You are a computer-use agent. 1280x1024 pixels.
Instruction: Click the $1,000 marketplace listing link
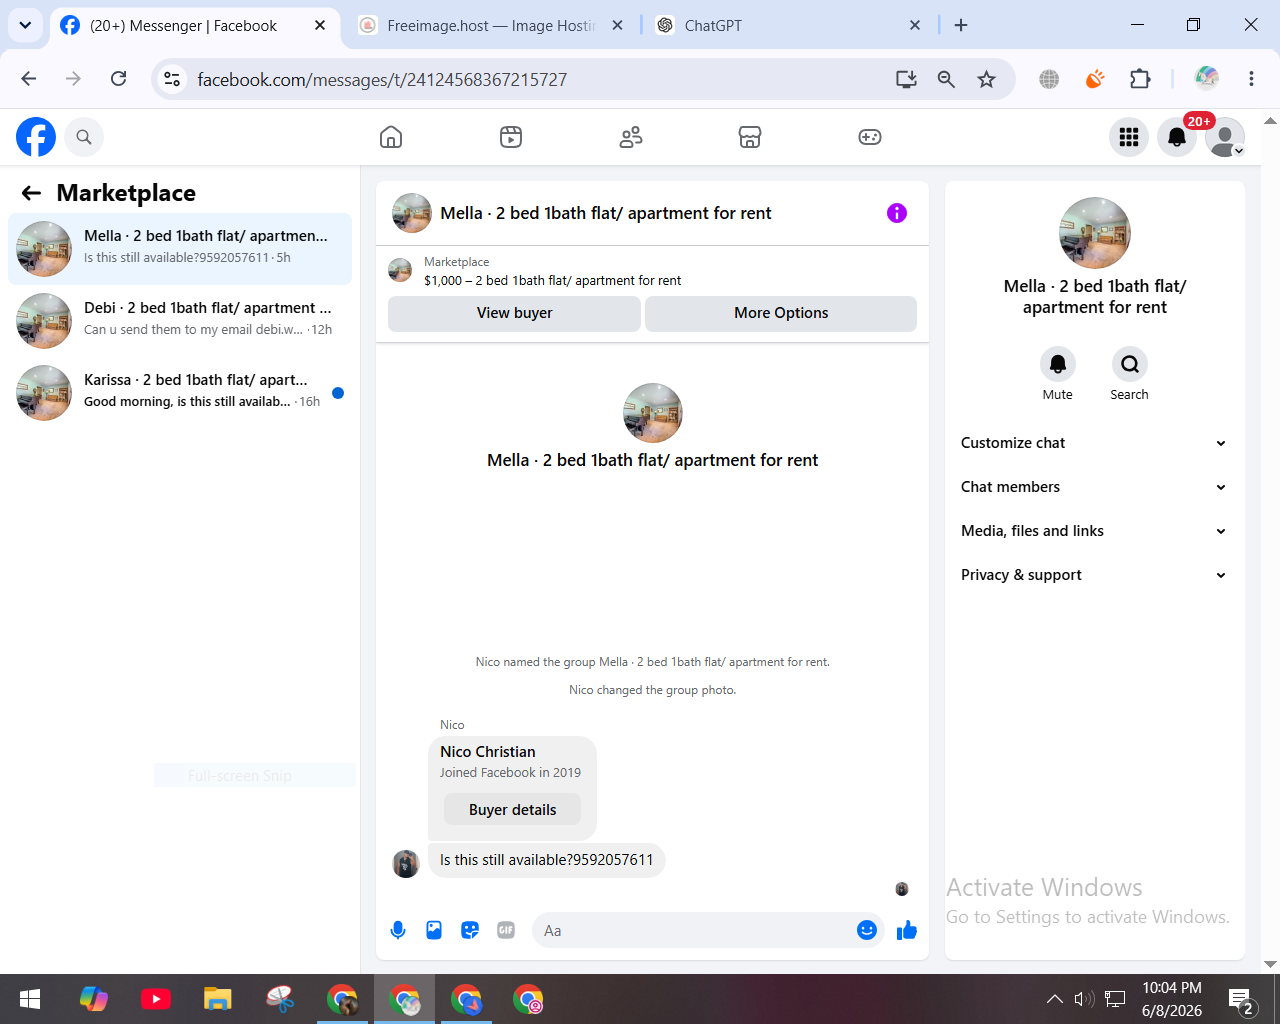click(x=552, y=281)
